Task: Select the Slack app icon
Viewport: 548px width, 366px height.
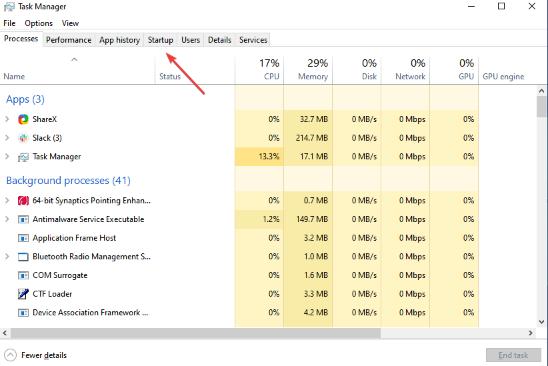Action: [x=23, y=138]
